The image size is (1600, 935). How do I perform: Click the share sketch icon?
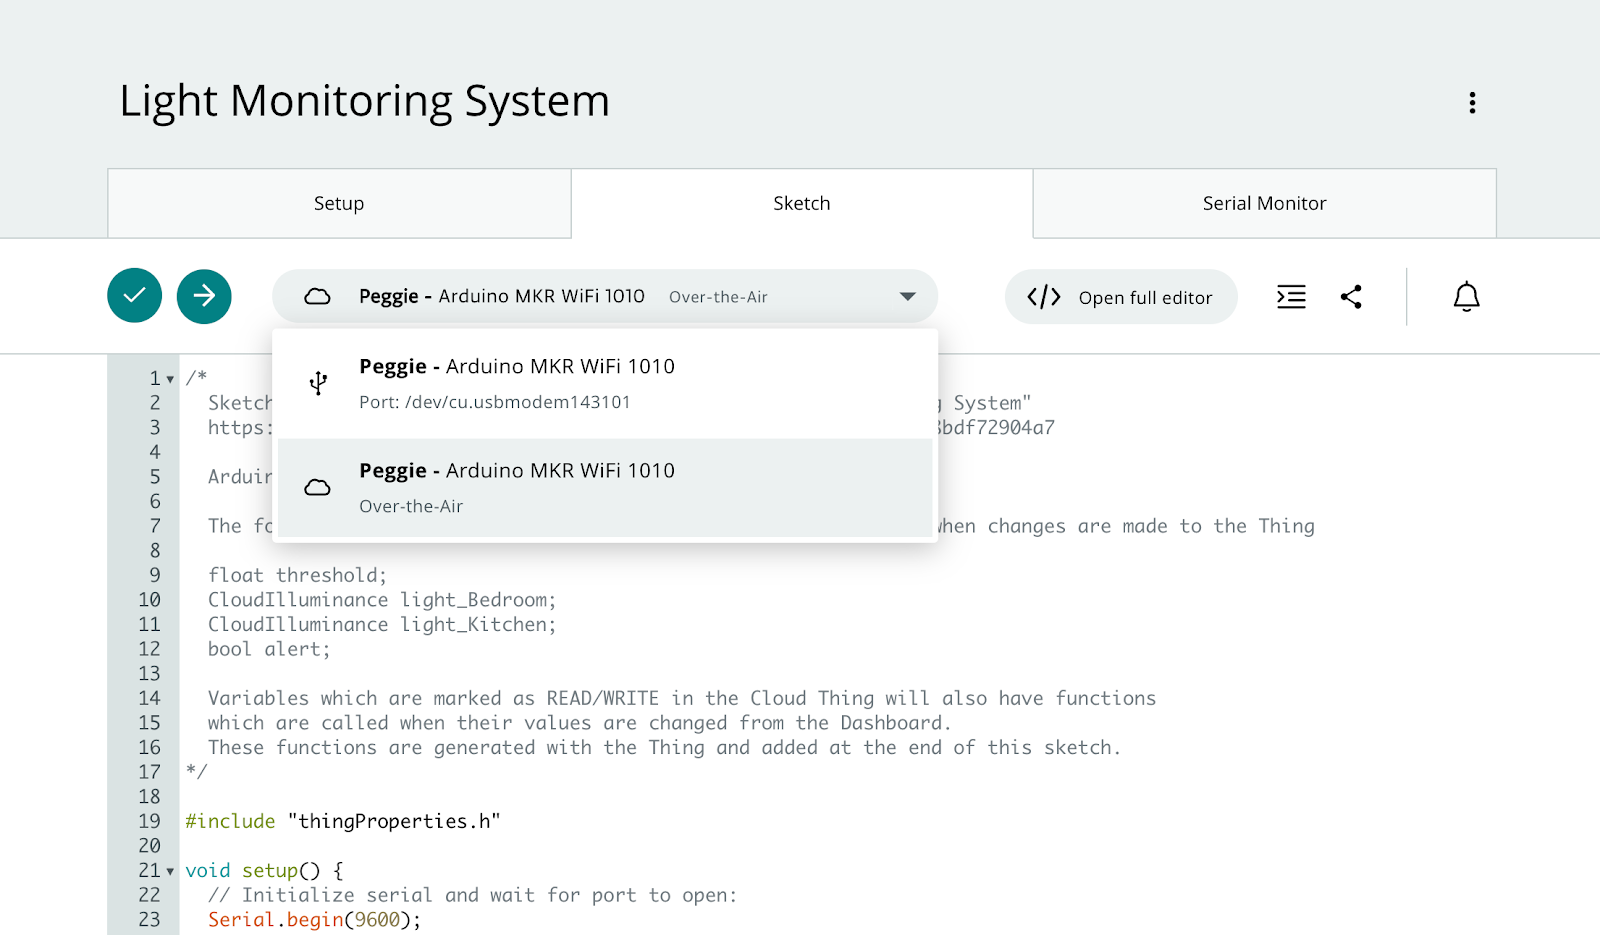[1351, 297]
